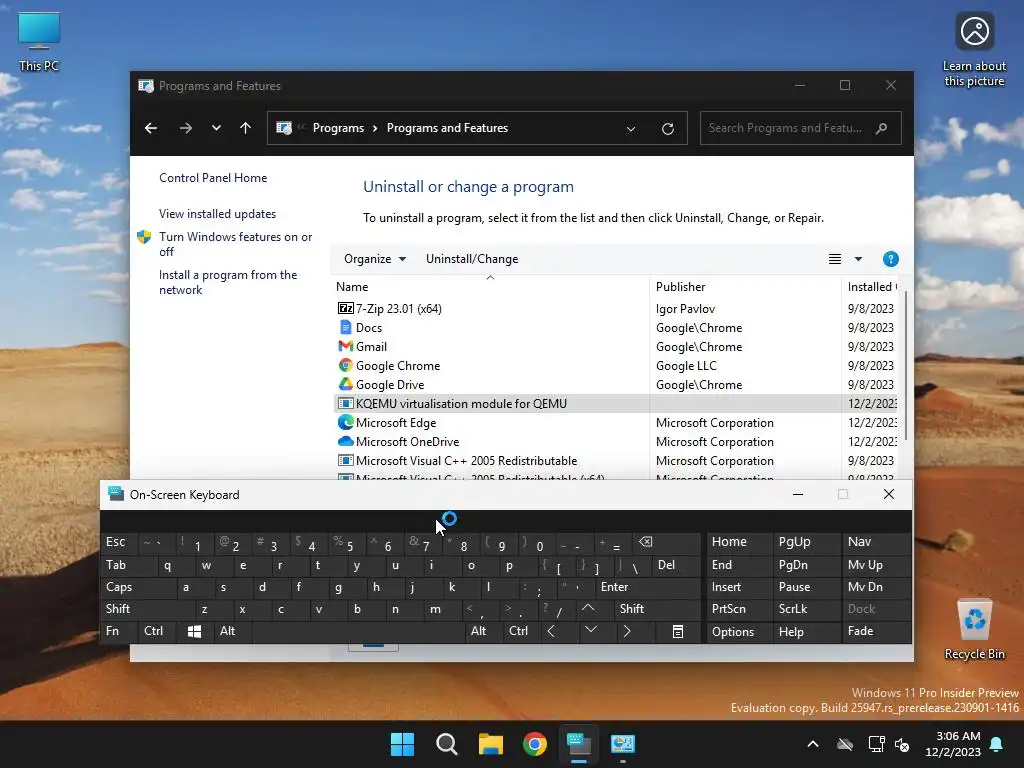Open the Recycle Bin desktop icon
The image size is (1024, 768).
coord(974,630)
